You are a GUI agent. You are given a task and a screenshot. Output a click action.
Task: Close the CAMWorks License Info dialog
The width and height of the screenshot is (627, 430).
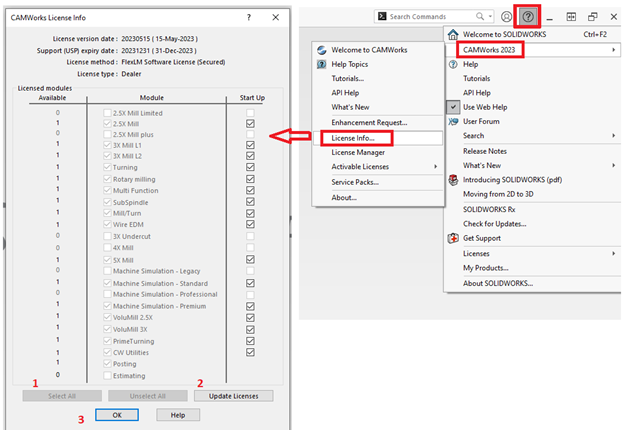pyautogui.click(x=276, y=18)
